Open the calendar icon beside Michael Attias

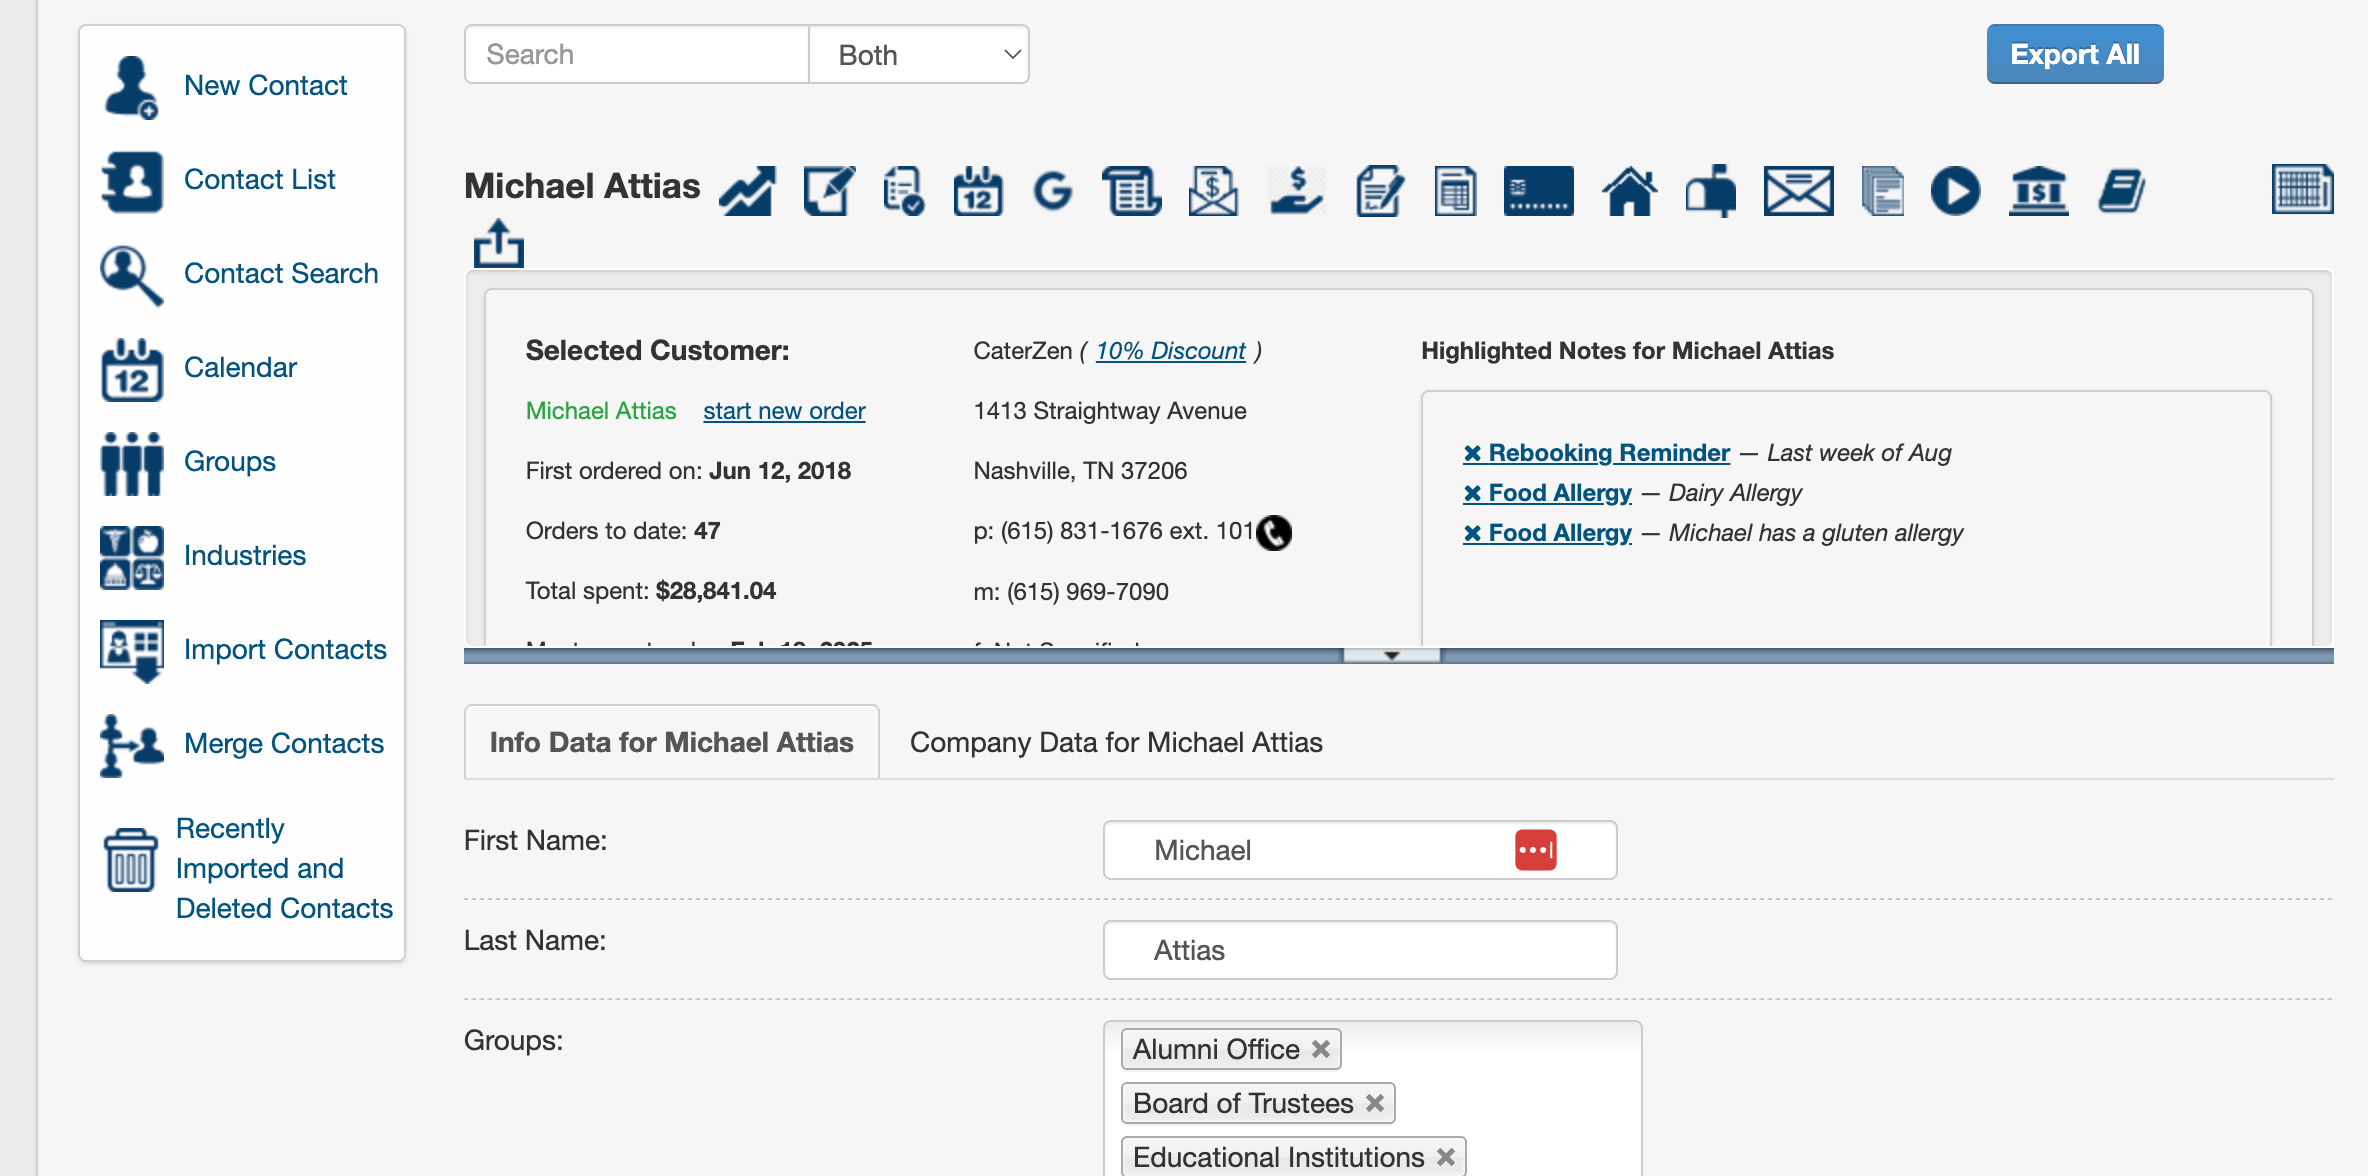click(977, 190)
